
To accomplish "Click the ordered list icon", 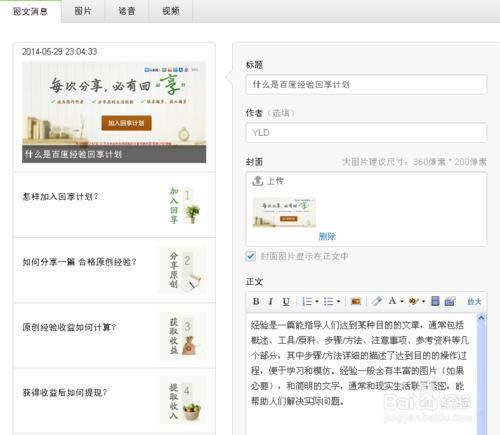I will (x=307, y=301).
